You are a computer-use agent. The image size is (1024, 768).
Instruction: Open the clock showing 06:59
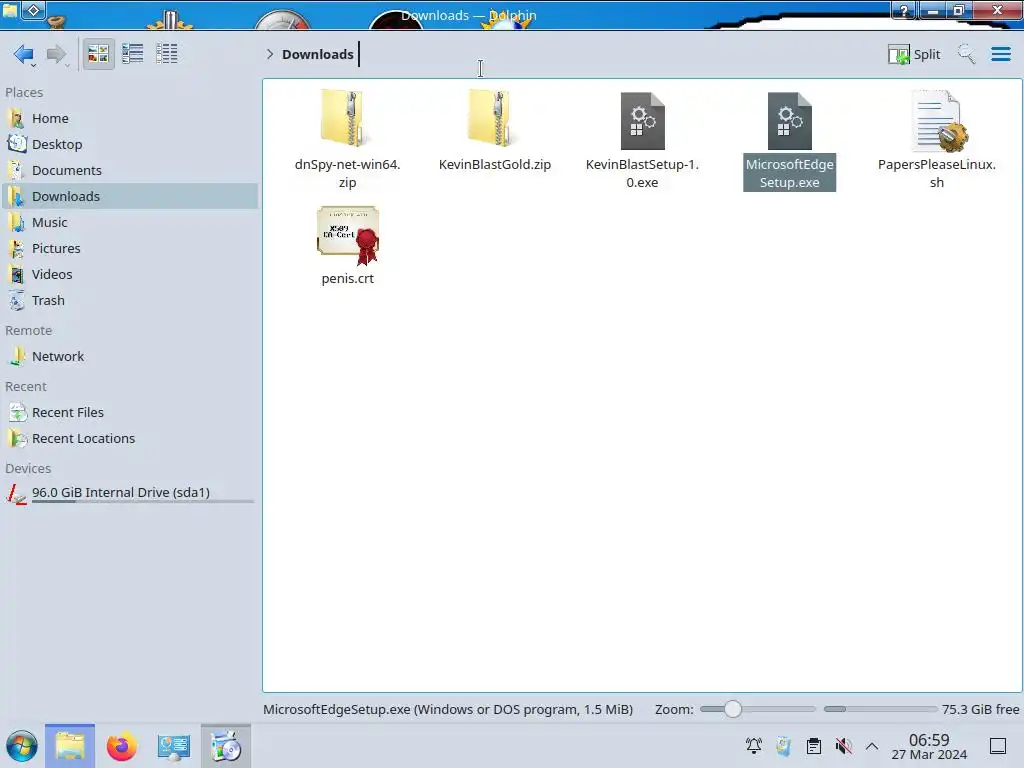929,746
